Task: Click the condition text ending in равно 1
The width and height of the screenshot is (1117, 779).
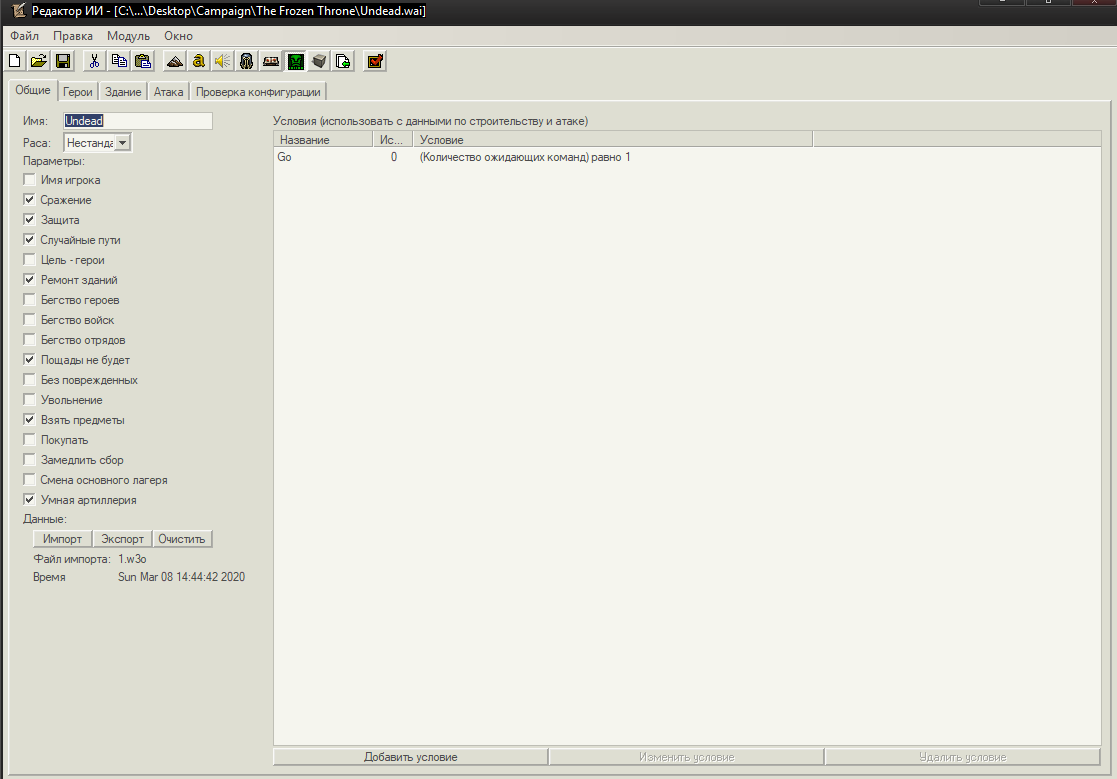Action: point(525,157)
